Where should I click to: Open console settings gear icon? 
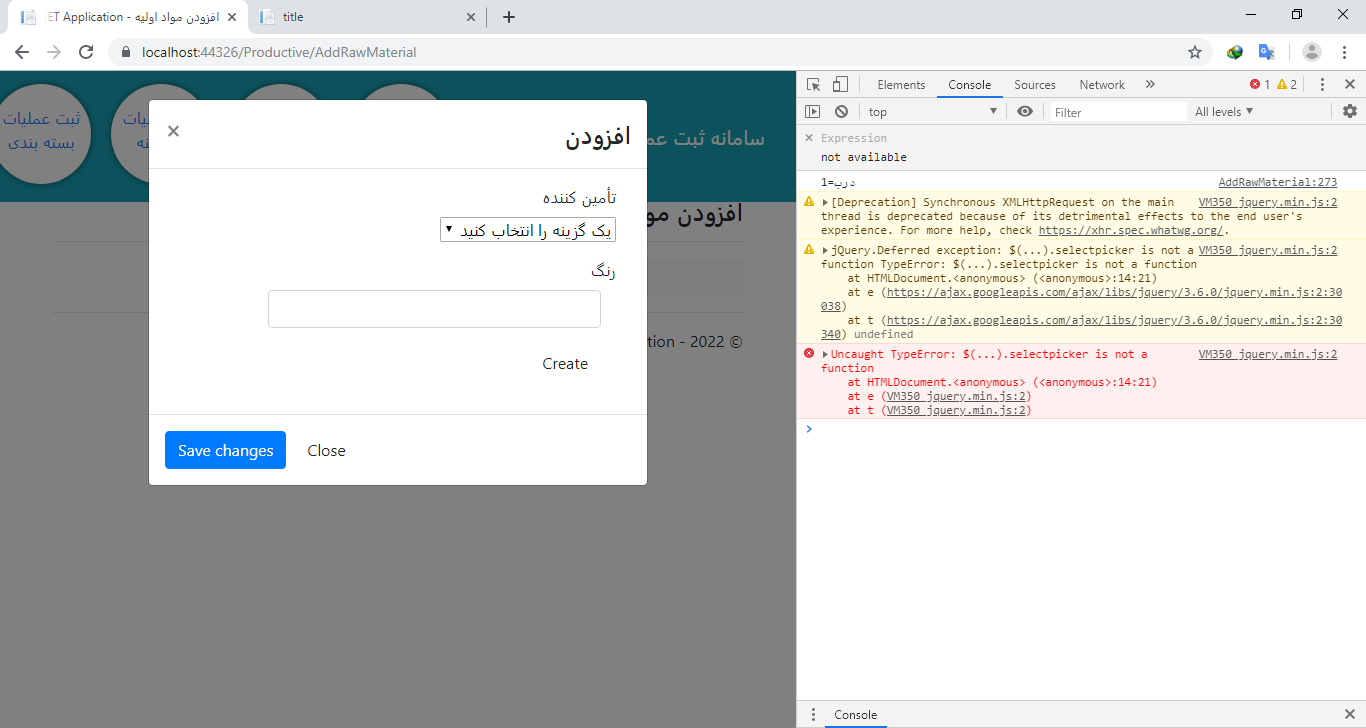[x=1349, y=112]
